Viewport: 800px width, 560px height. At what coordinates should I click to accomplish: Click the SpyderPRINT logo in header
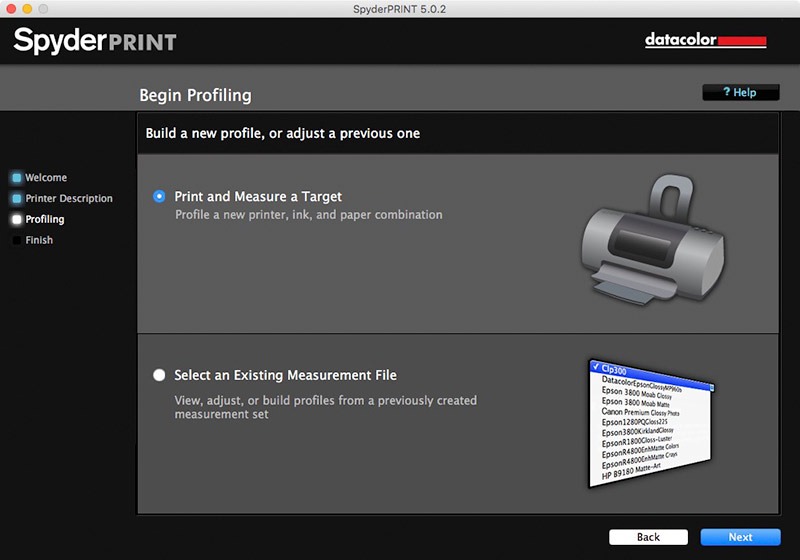point(95,41)
